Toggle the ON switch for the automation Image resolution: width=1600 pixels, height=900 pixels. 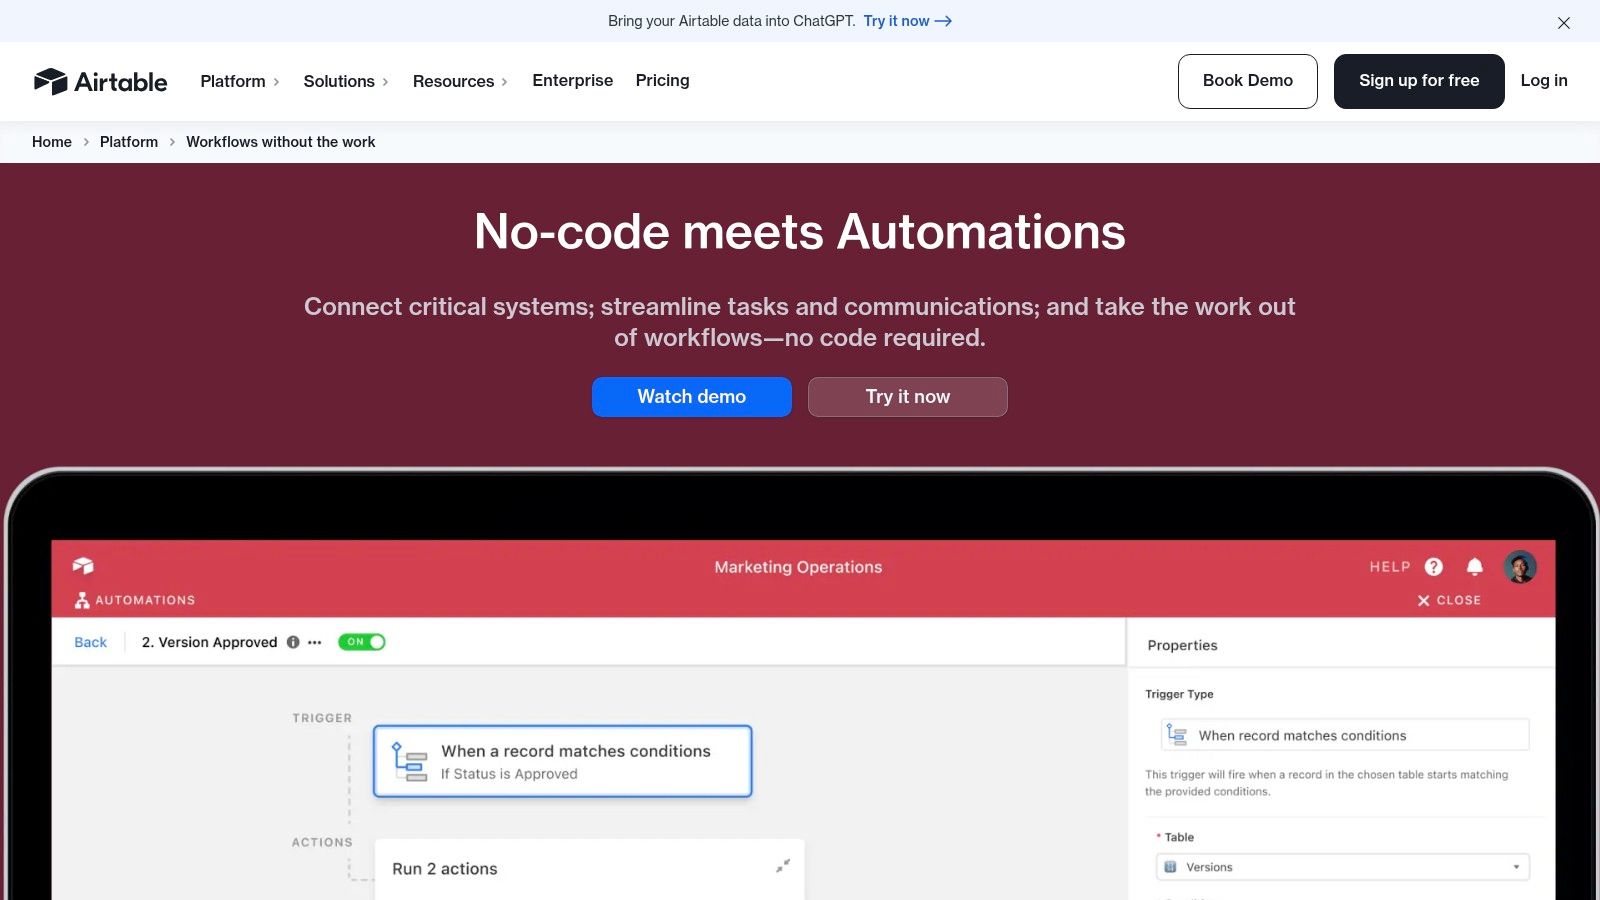point(362,642)
